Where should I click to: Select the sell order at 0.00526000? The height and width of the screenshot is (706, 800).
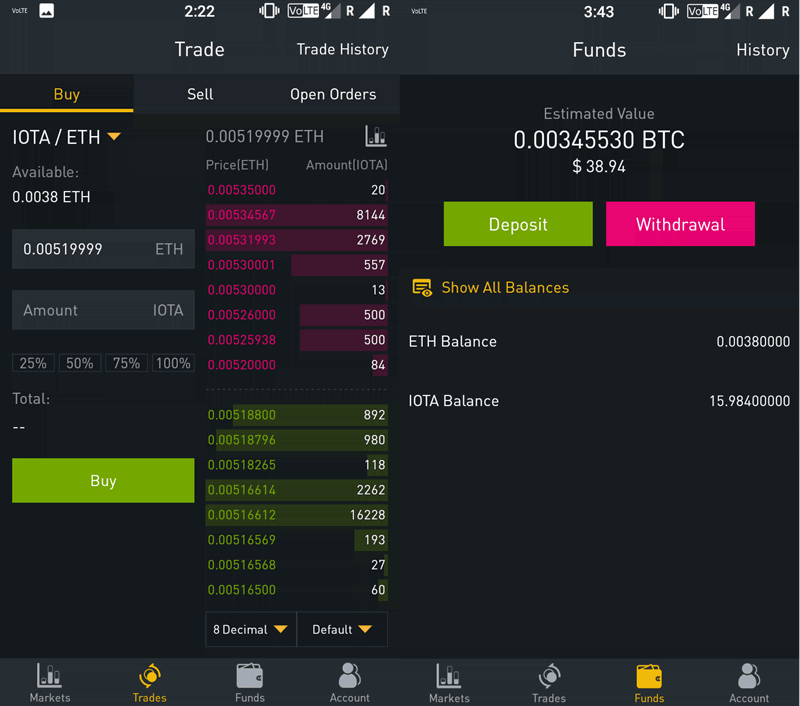click(296, 315)
